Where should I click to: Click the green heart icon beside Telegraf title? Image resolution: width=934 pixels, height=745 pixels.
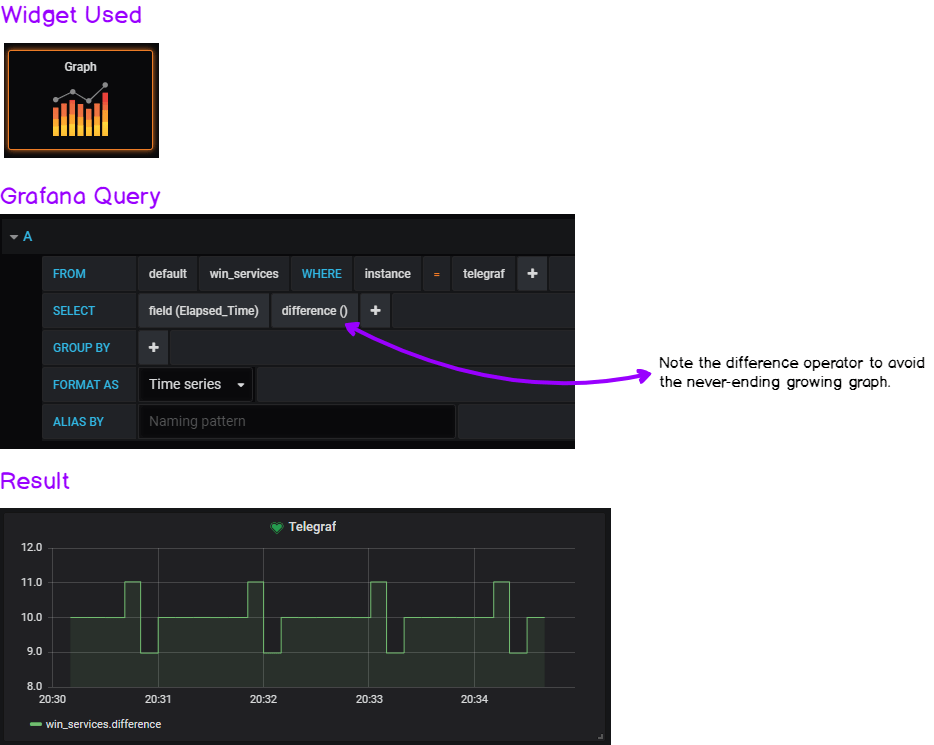tap(276, 527)
